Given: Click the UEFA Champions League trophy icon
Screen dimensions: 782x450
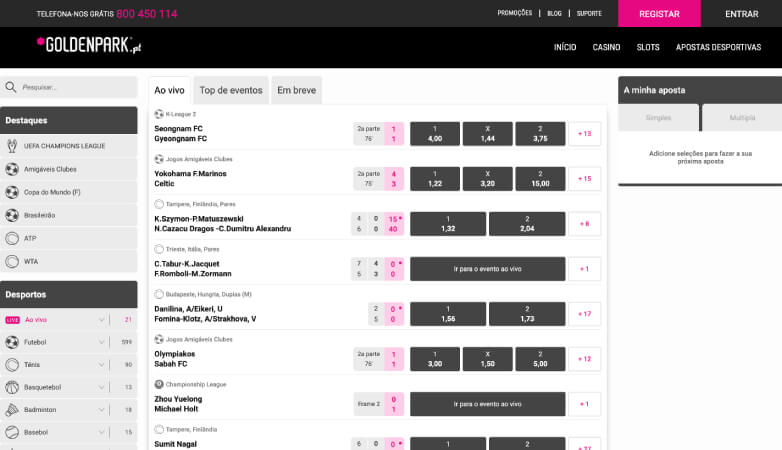Looking at the screenshot, I should tap(12, 146).
